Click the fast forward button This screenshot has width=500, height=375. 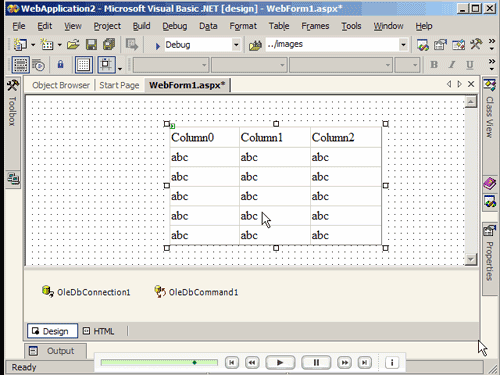[345, 362]
